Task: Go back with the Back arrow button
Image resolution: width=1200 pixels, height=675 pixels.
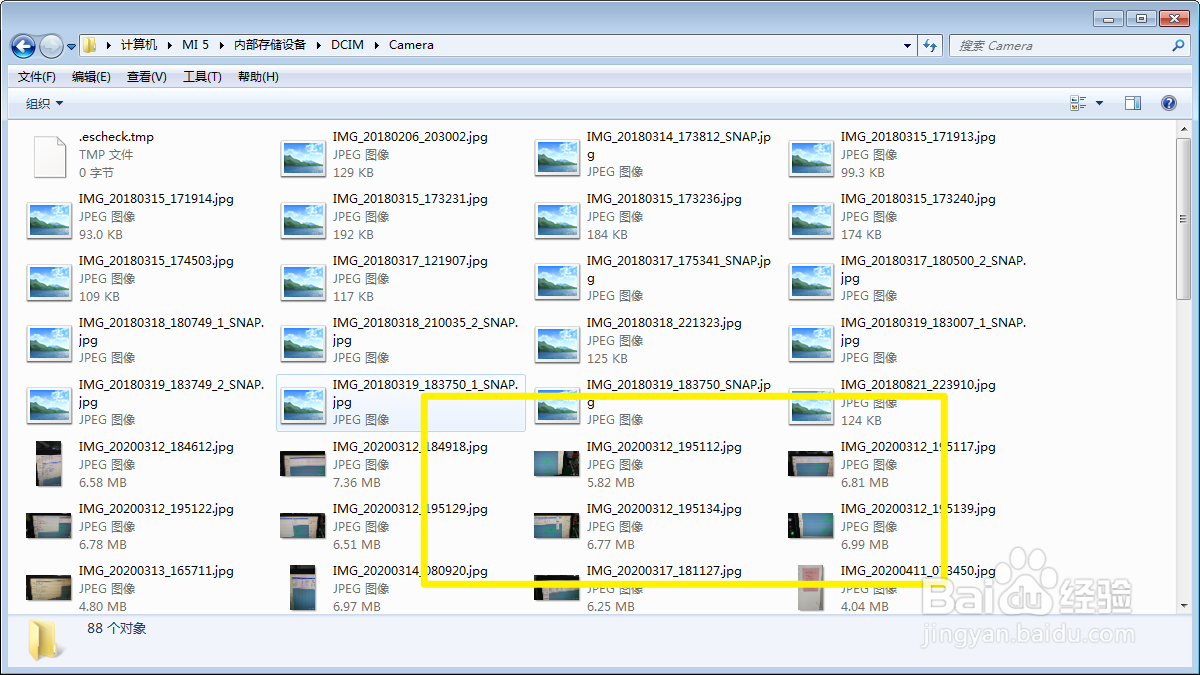Action: [23, 46]
